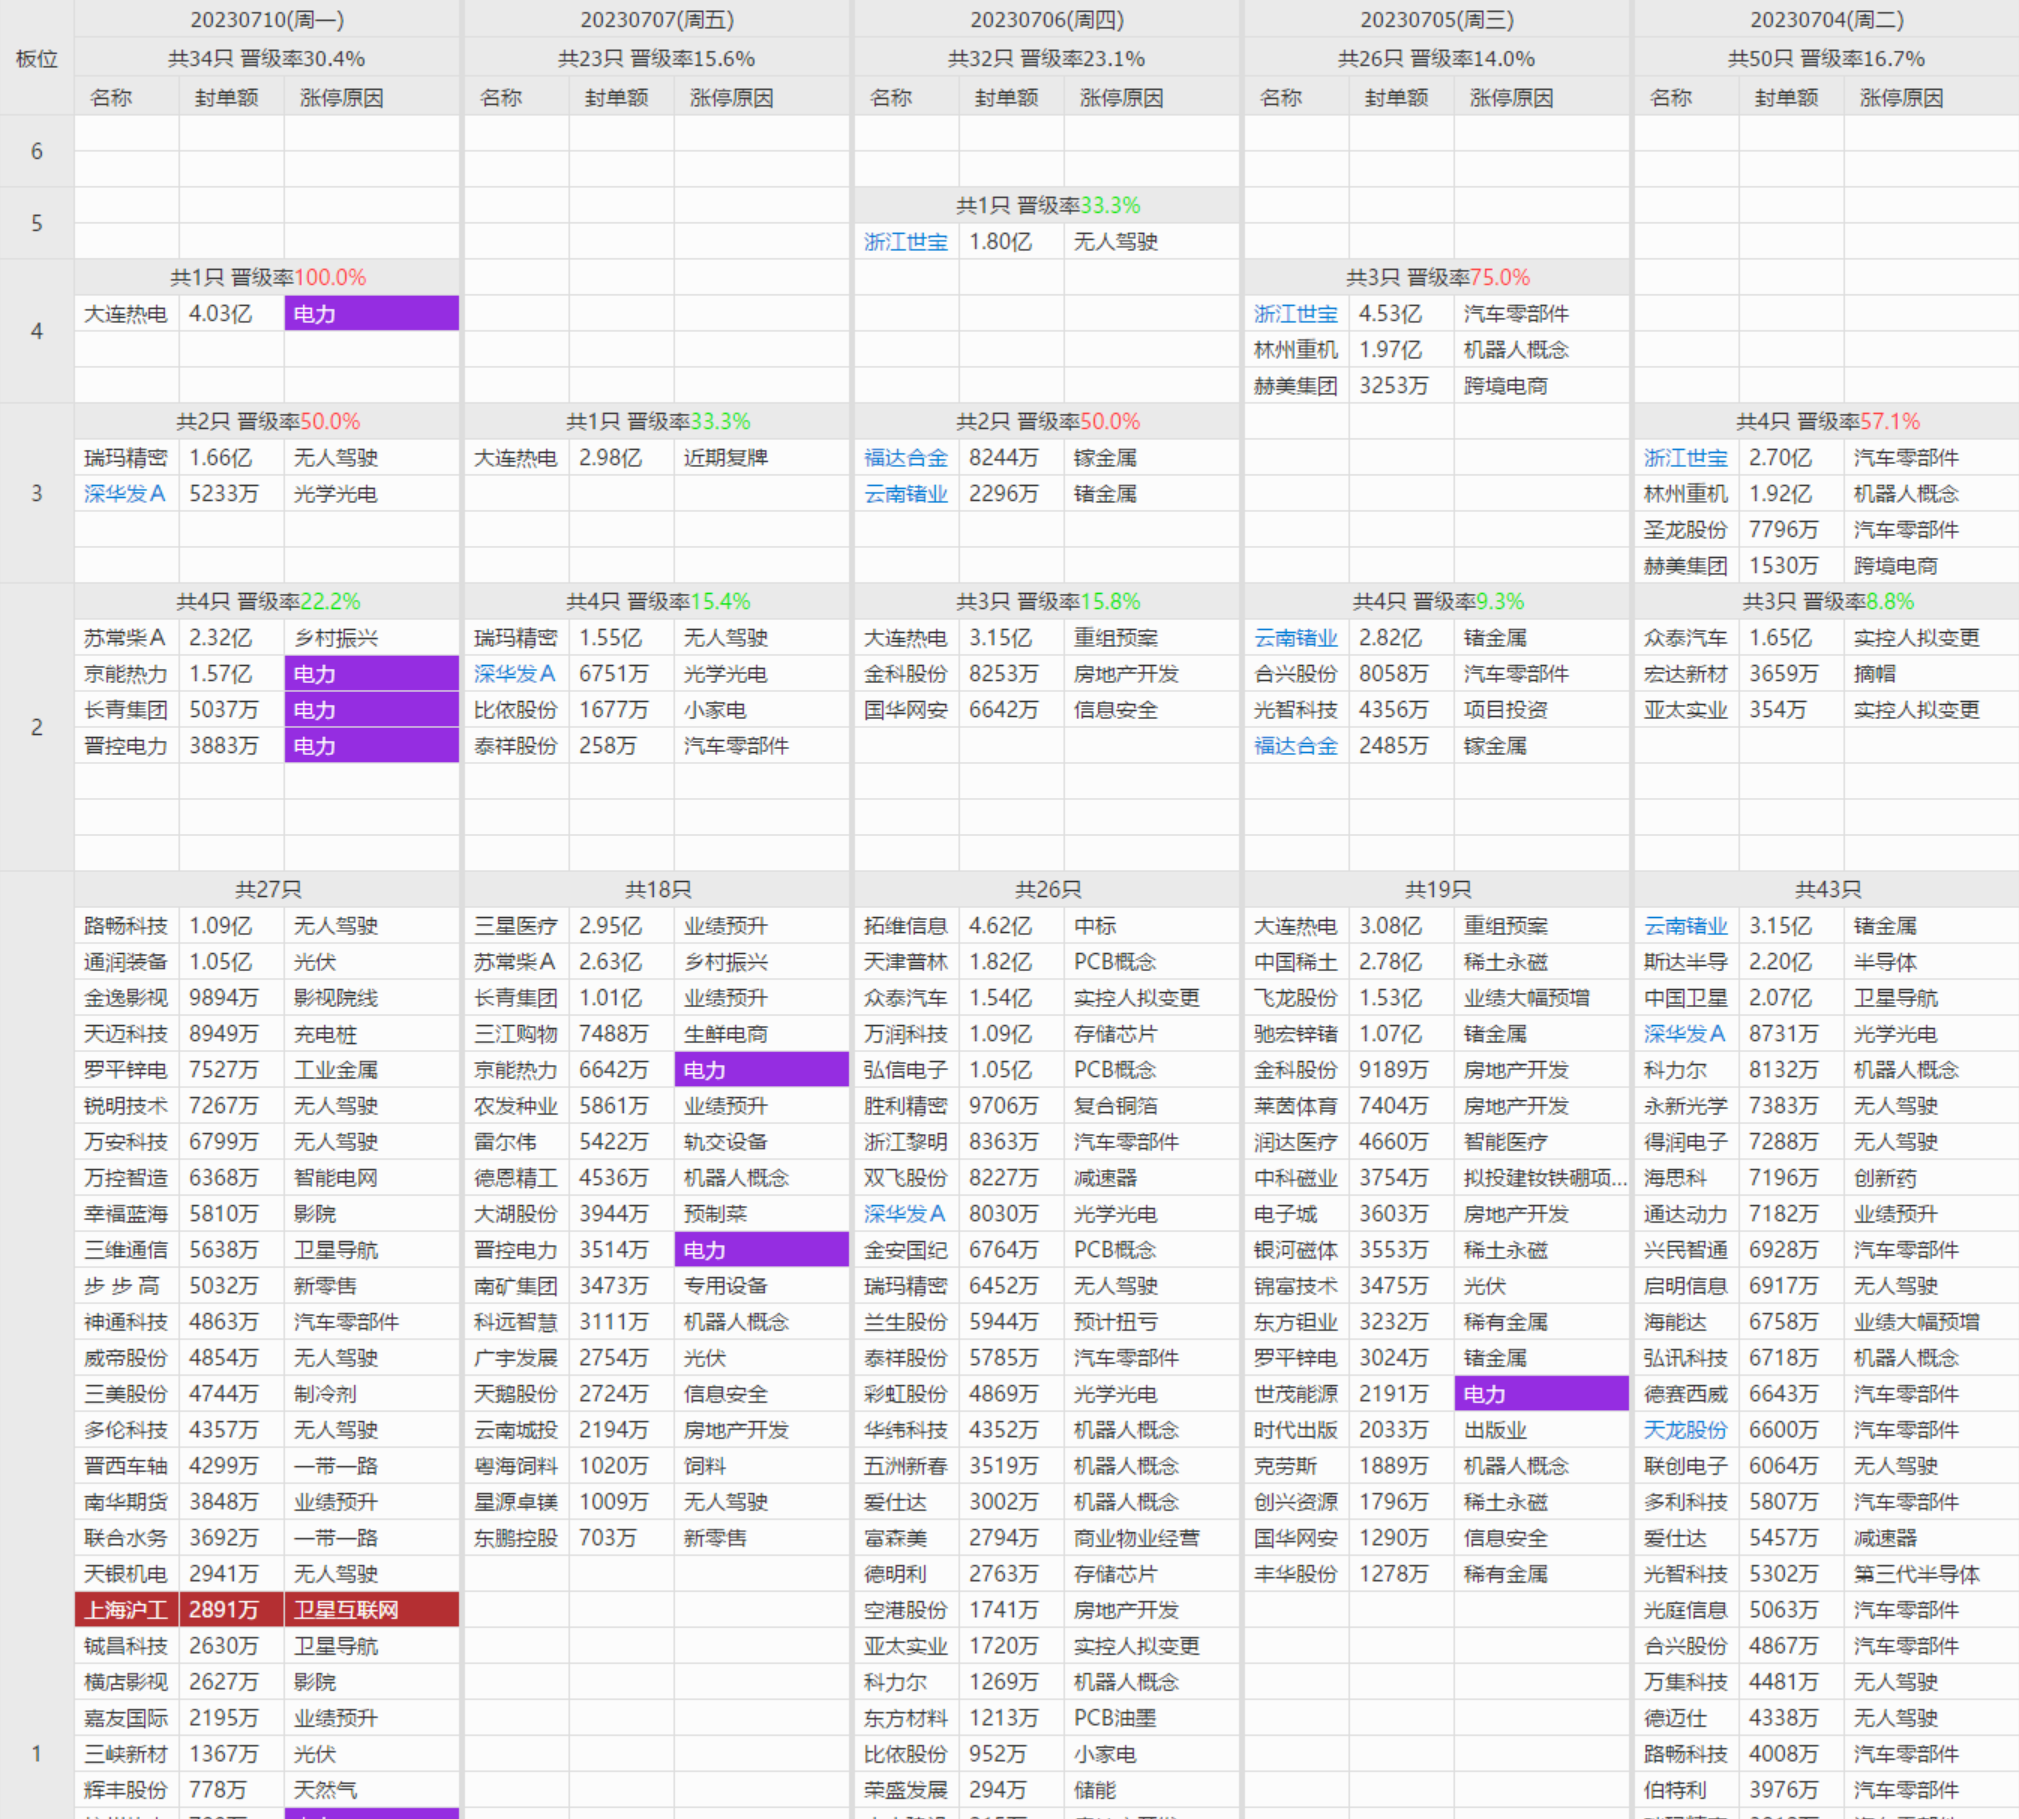Viewport: 2019px width, 1819px height.
Task: Click 共4只 晋级率22.2% group header
Action: tap(267, 602)
